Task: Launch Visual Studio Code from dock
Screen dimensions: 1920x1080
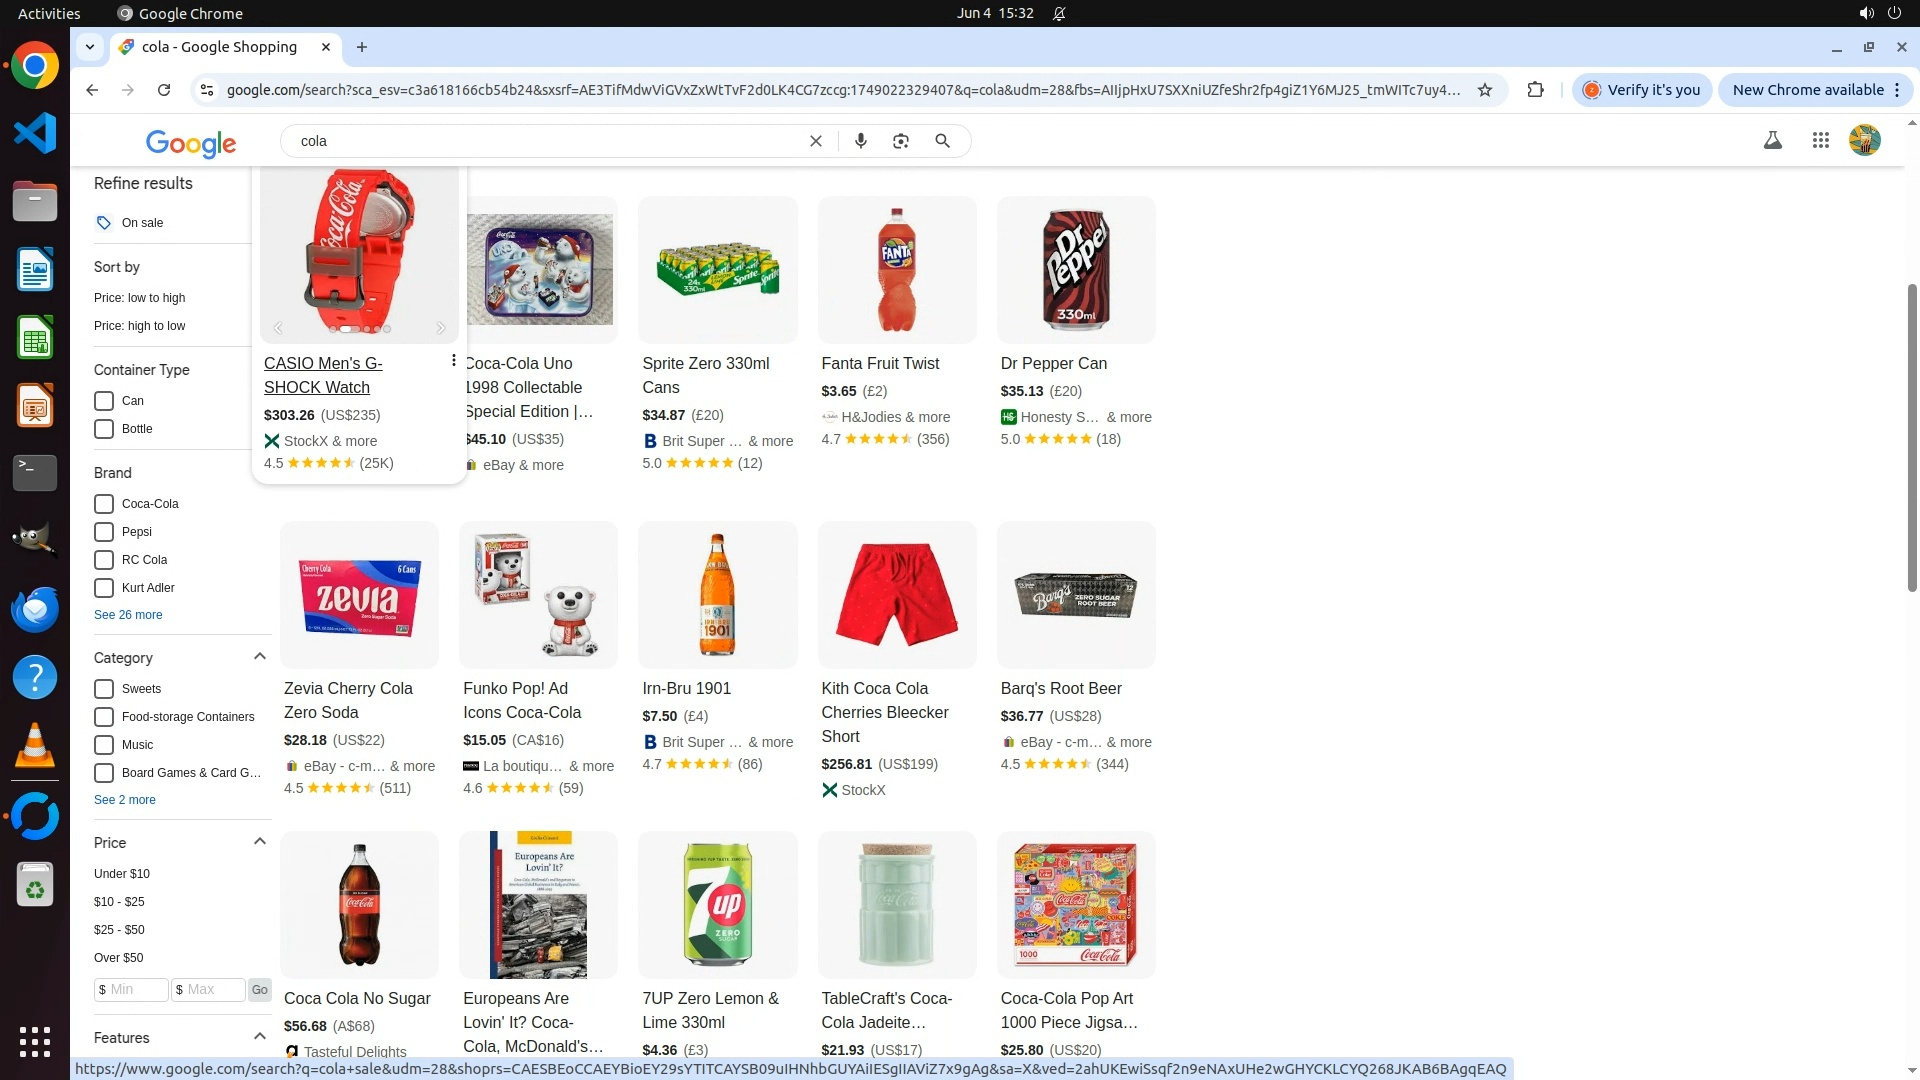Action: [x=35, y=133]
